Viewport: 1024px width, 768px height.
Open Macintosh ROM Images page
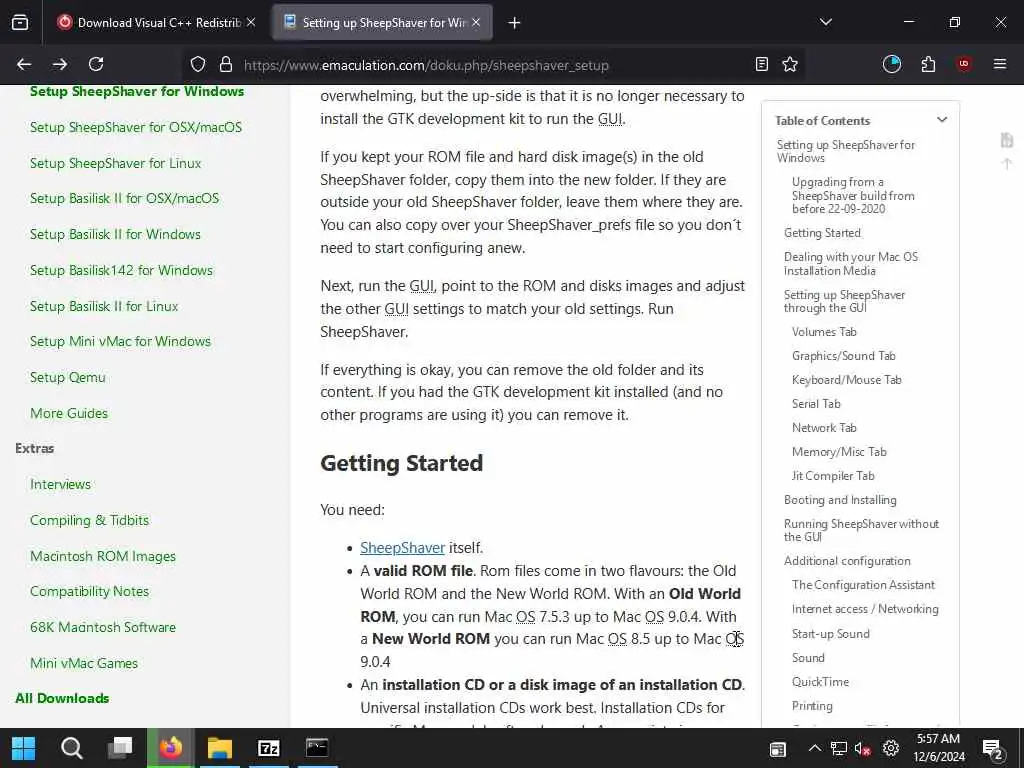103,556
